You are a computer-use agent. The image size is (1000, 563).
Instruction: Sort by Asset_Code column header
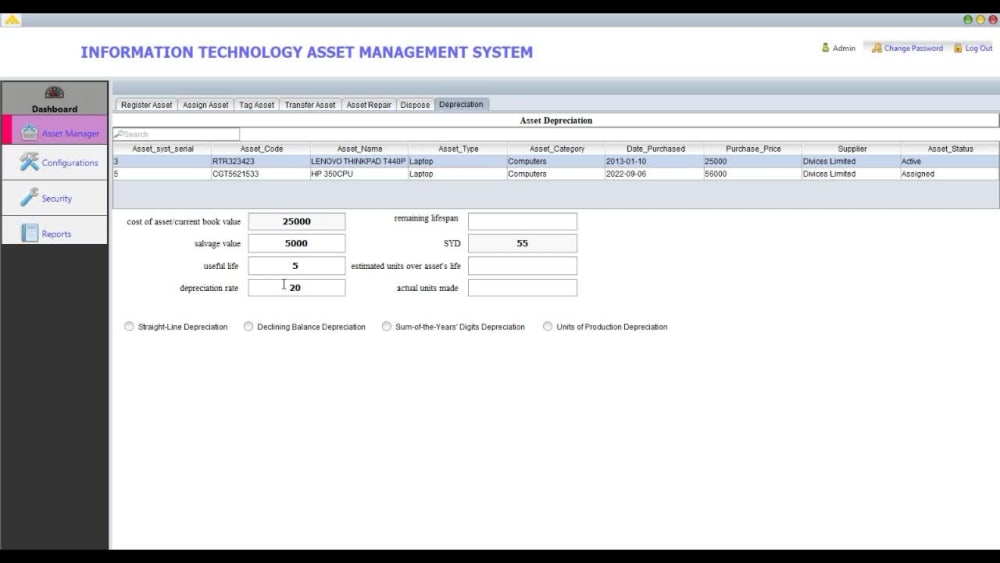pos(261,149)
